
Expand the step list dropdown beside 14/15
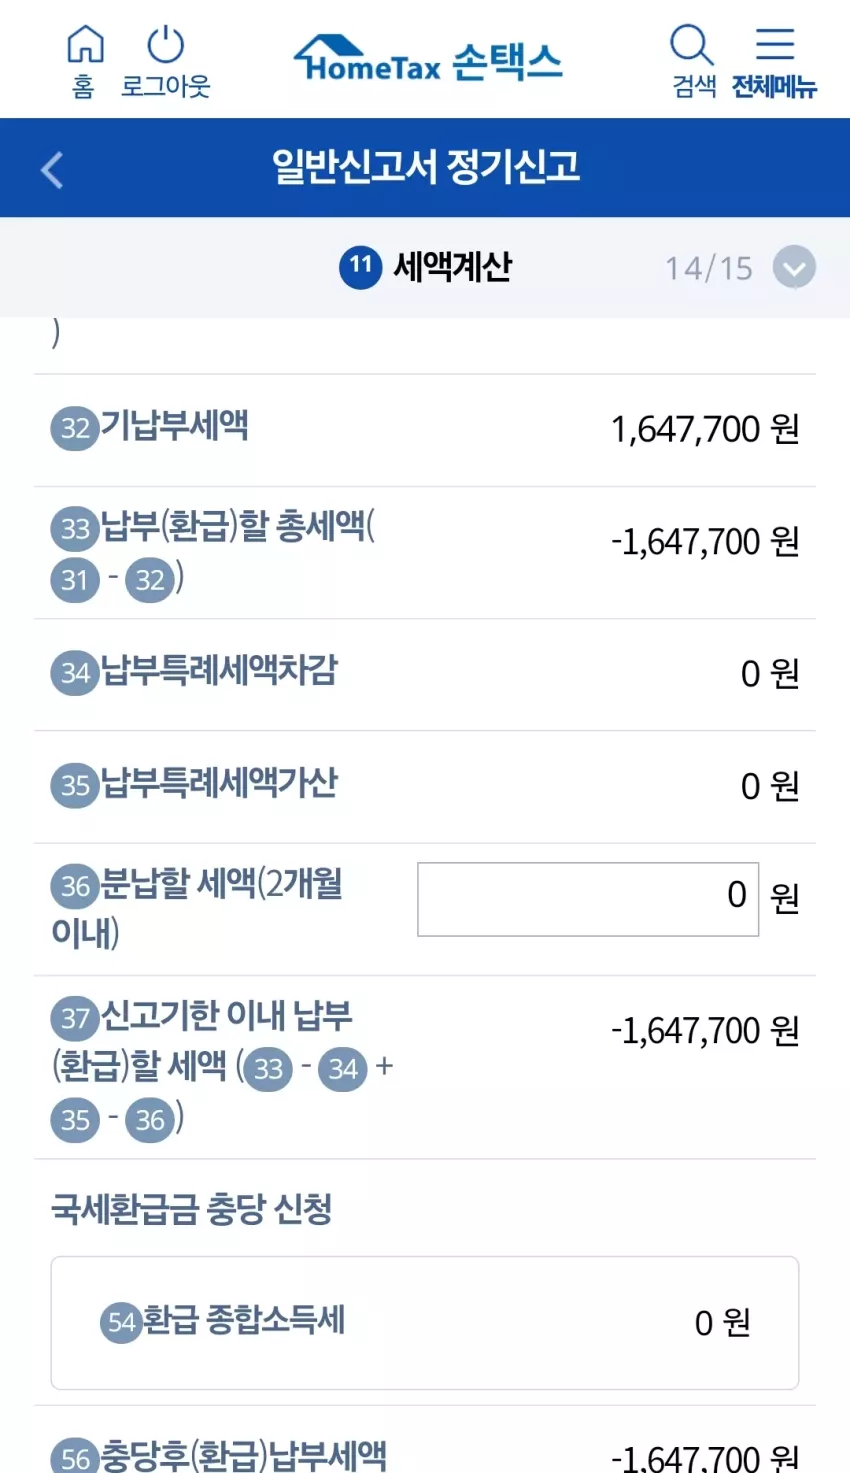point(795,268)
